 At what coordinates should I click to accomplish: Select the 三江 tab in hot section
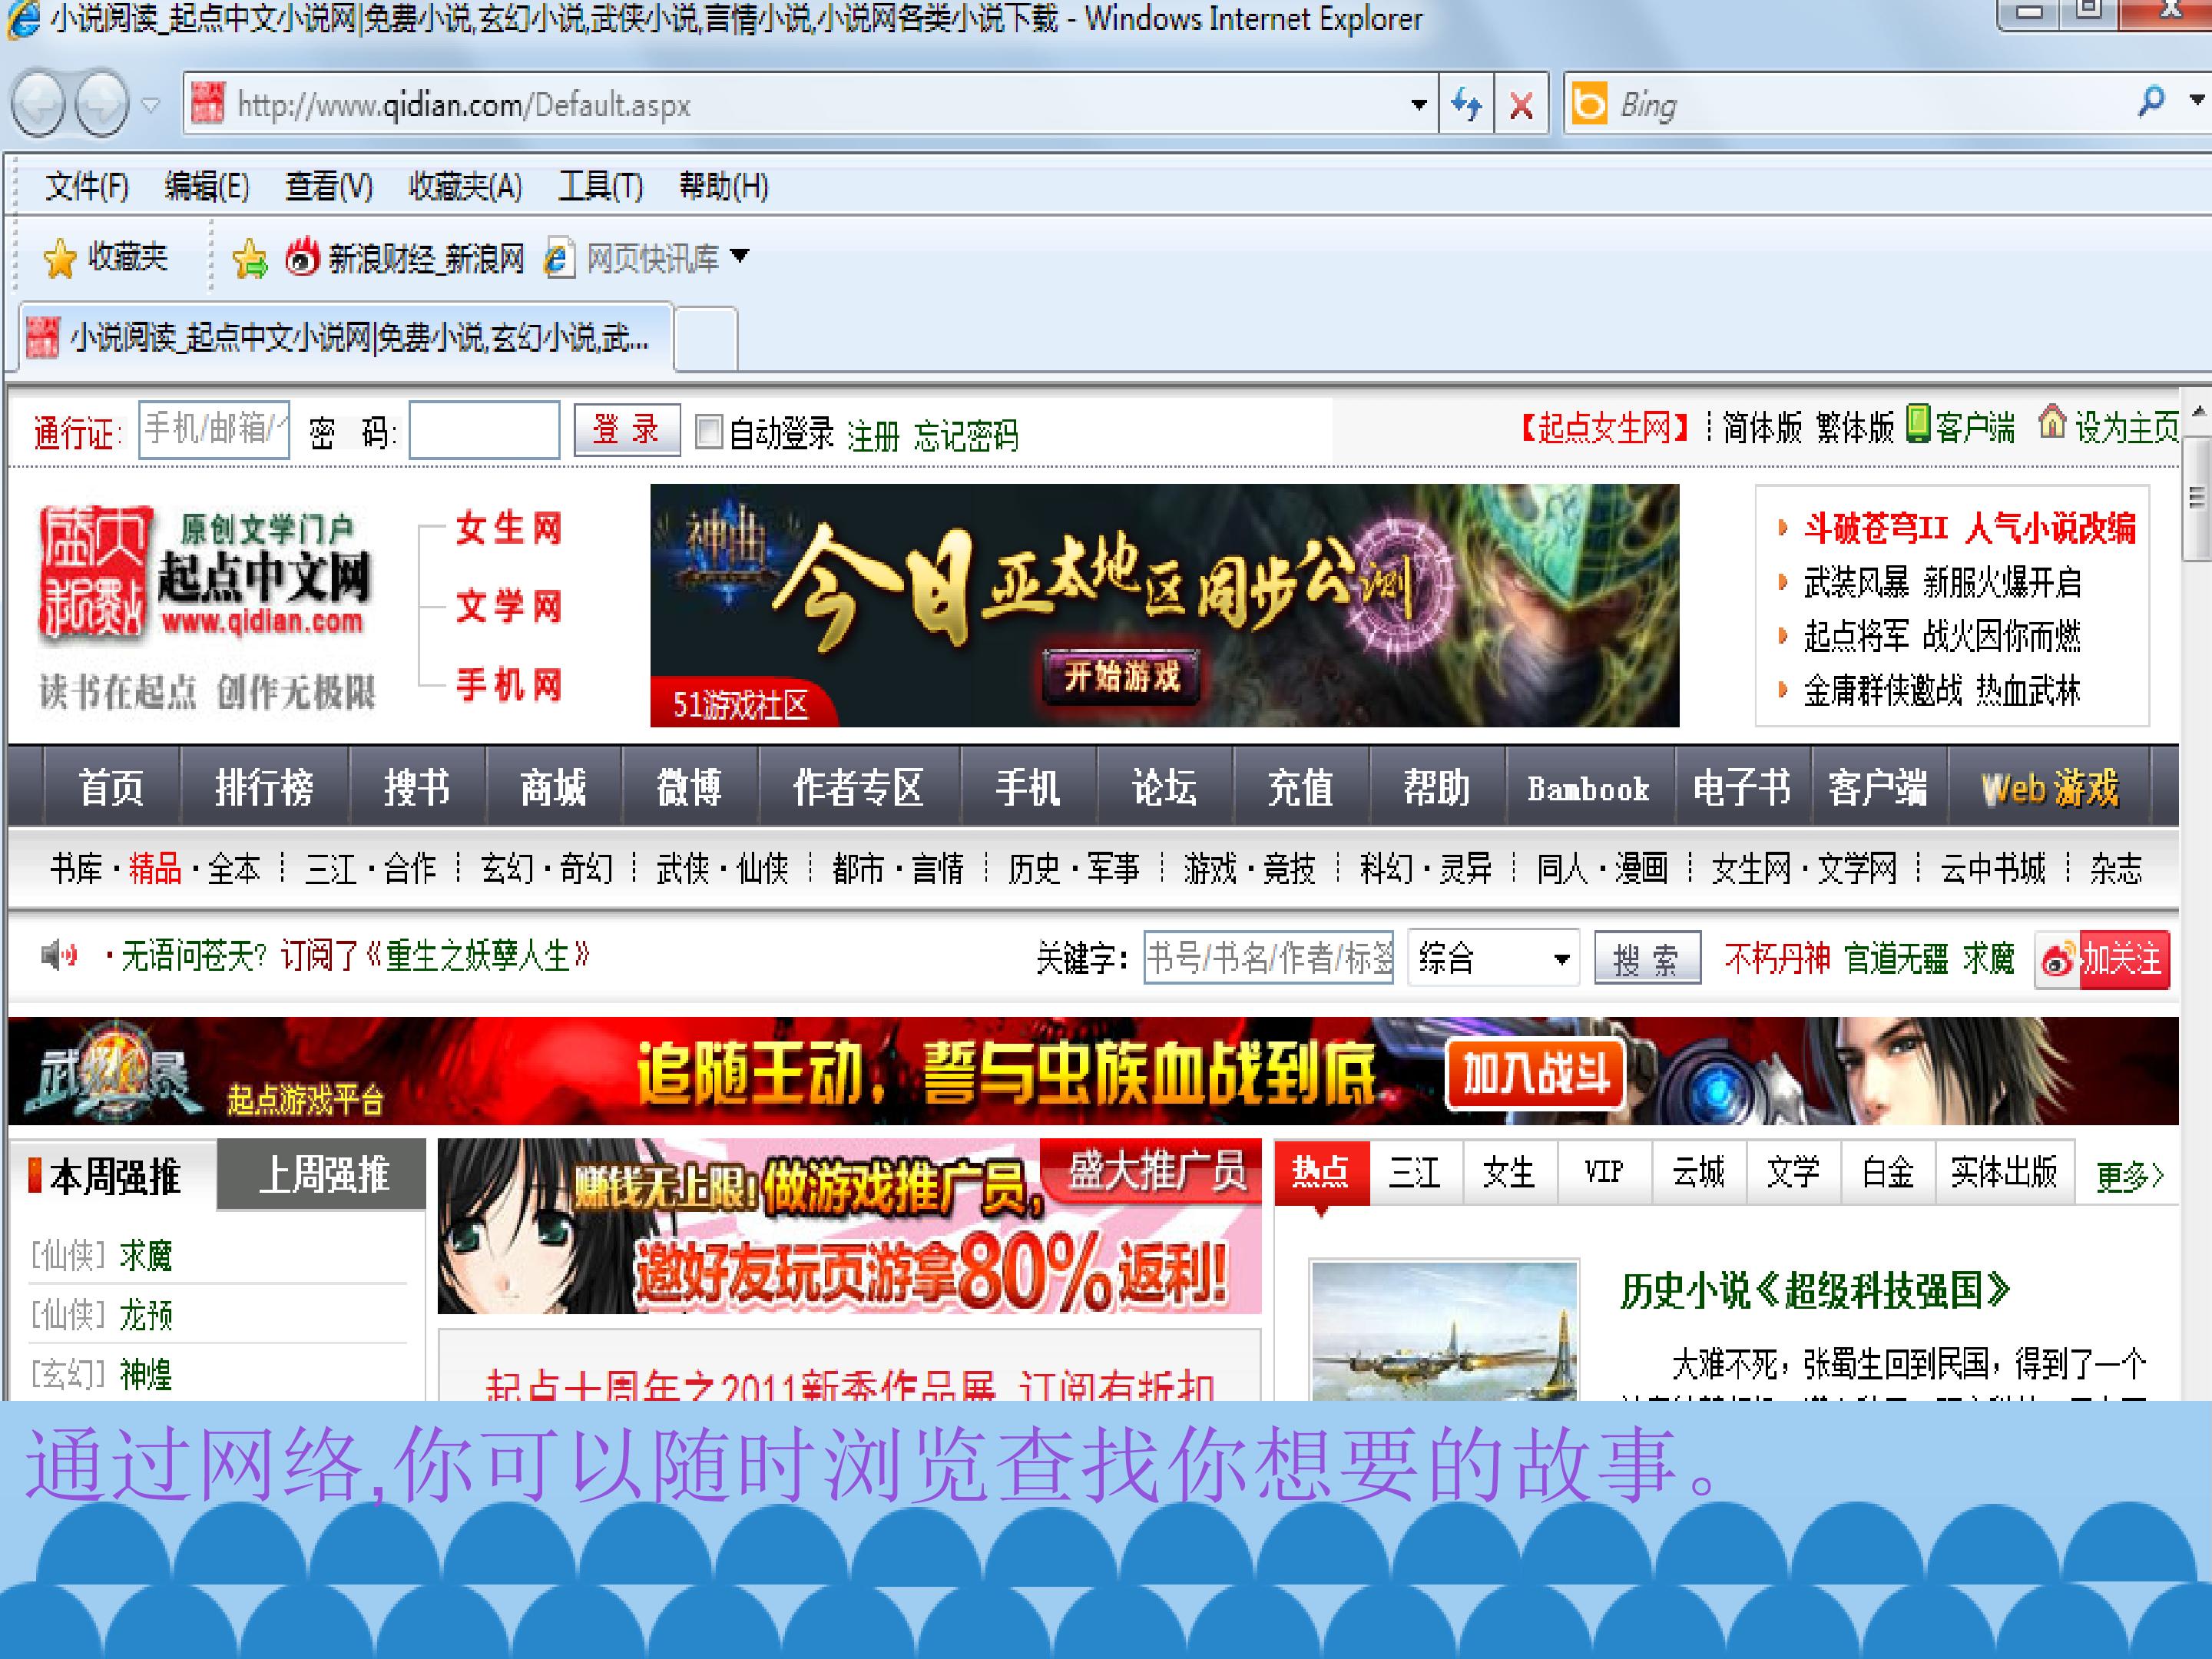pyautogui.click(x=1414, y=1171)
